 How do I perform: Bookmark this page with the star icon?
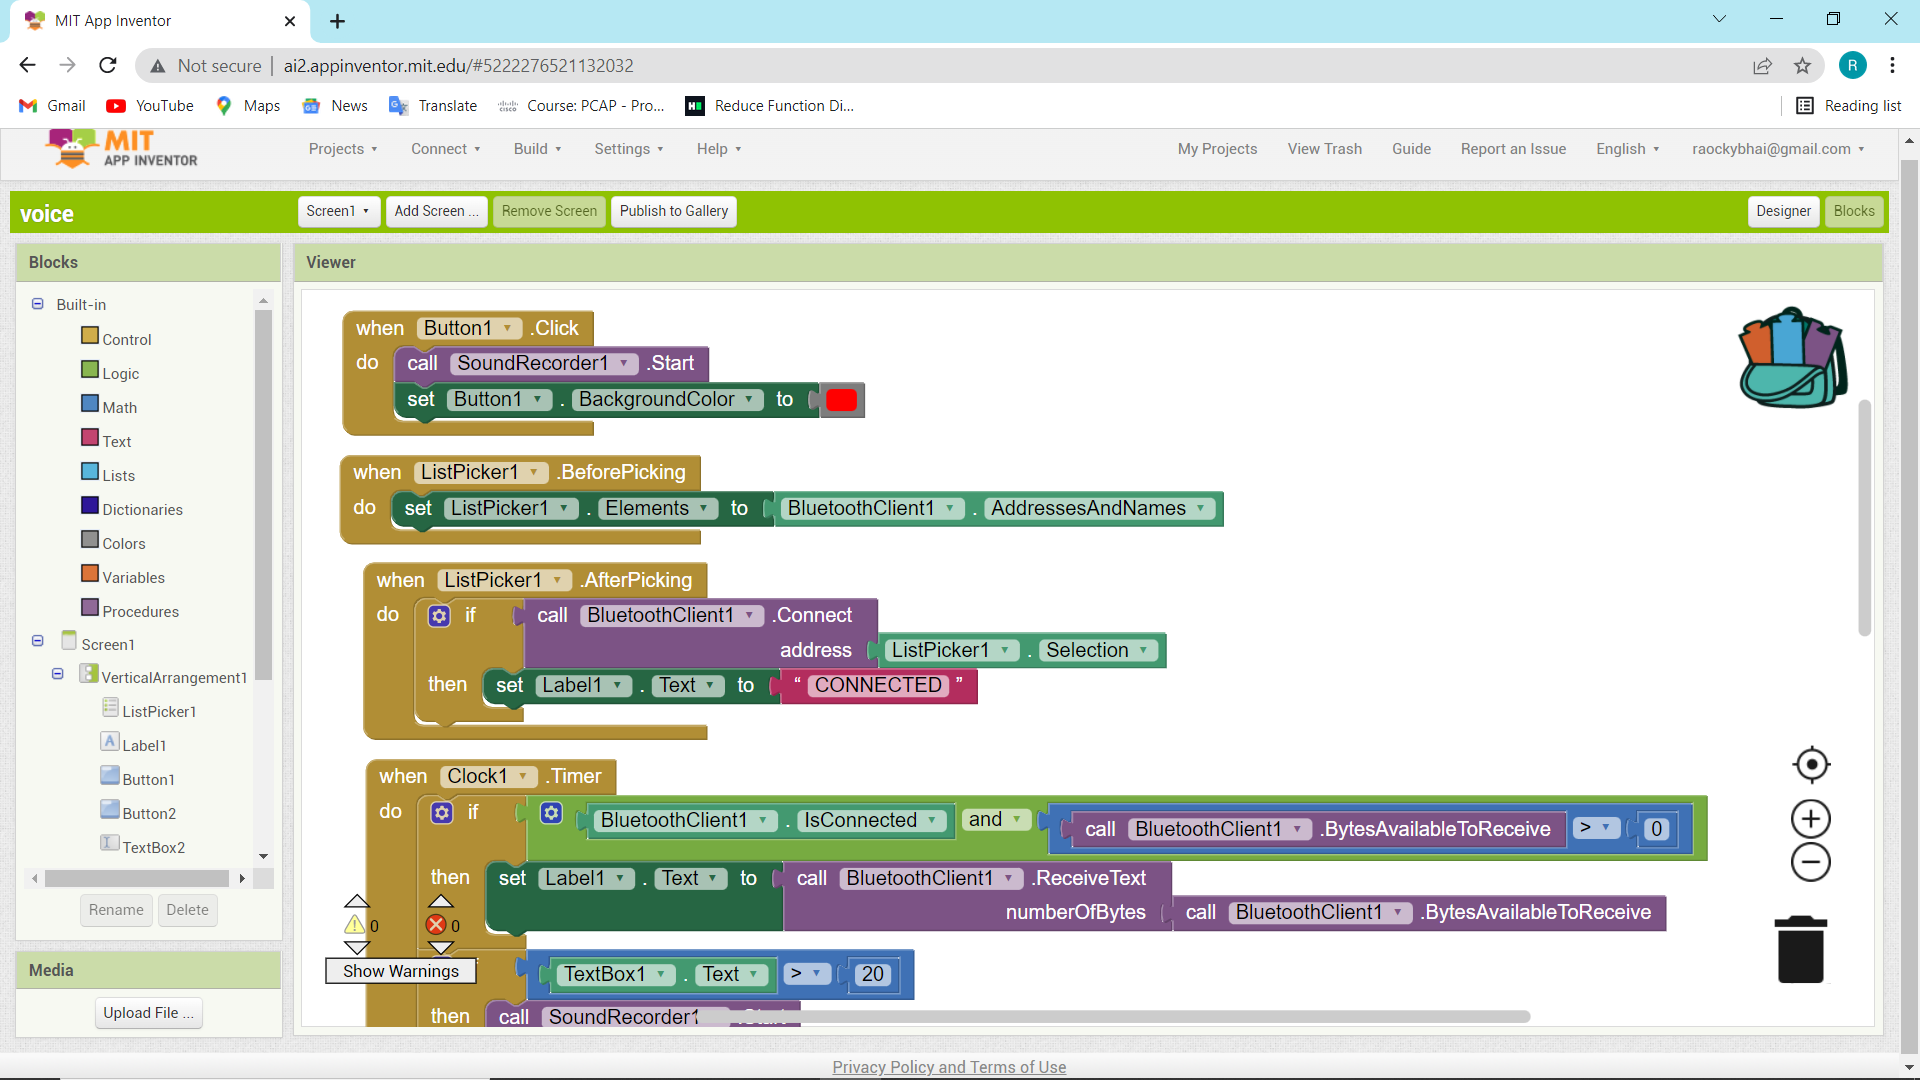(x=1802, y=66)
